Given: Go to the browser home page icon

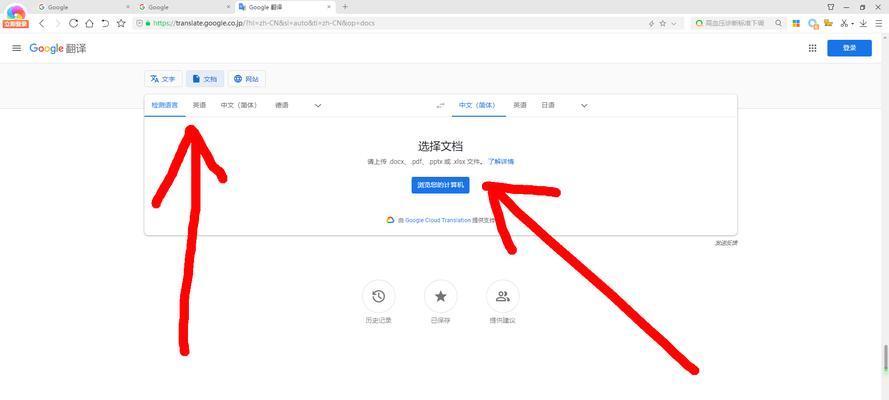Looking at the screenshot, I should (89, 23).
